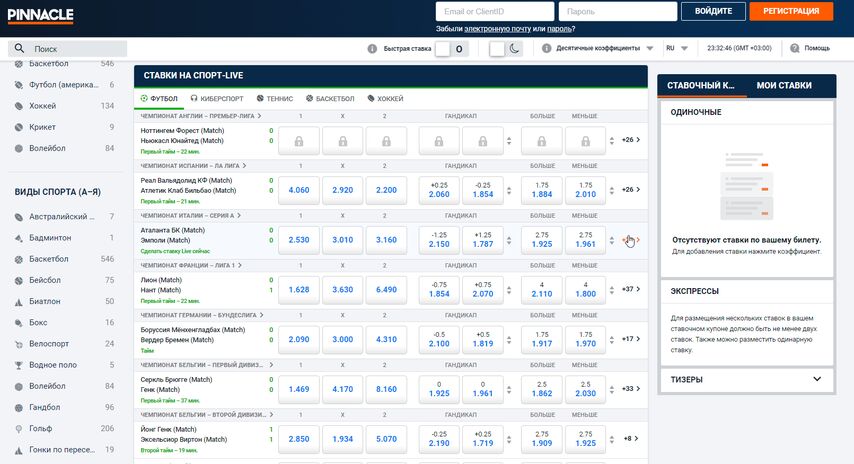Open the RU language dropdown
The width and height of the screenshot is (854, 464).
pyautogui.click(x=677, y=48)
